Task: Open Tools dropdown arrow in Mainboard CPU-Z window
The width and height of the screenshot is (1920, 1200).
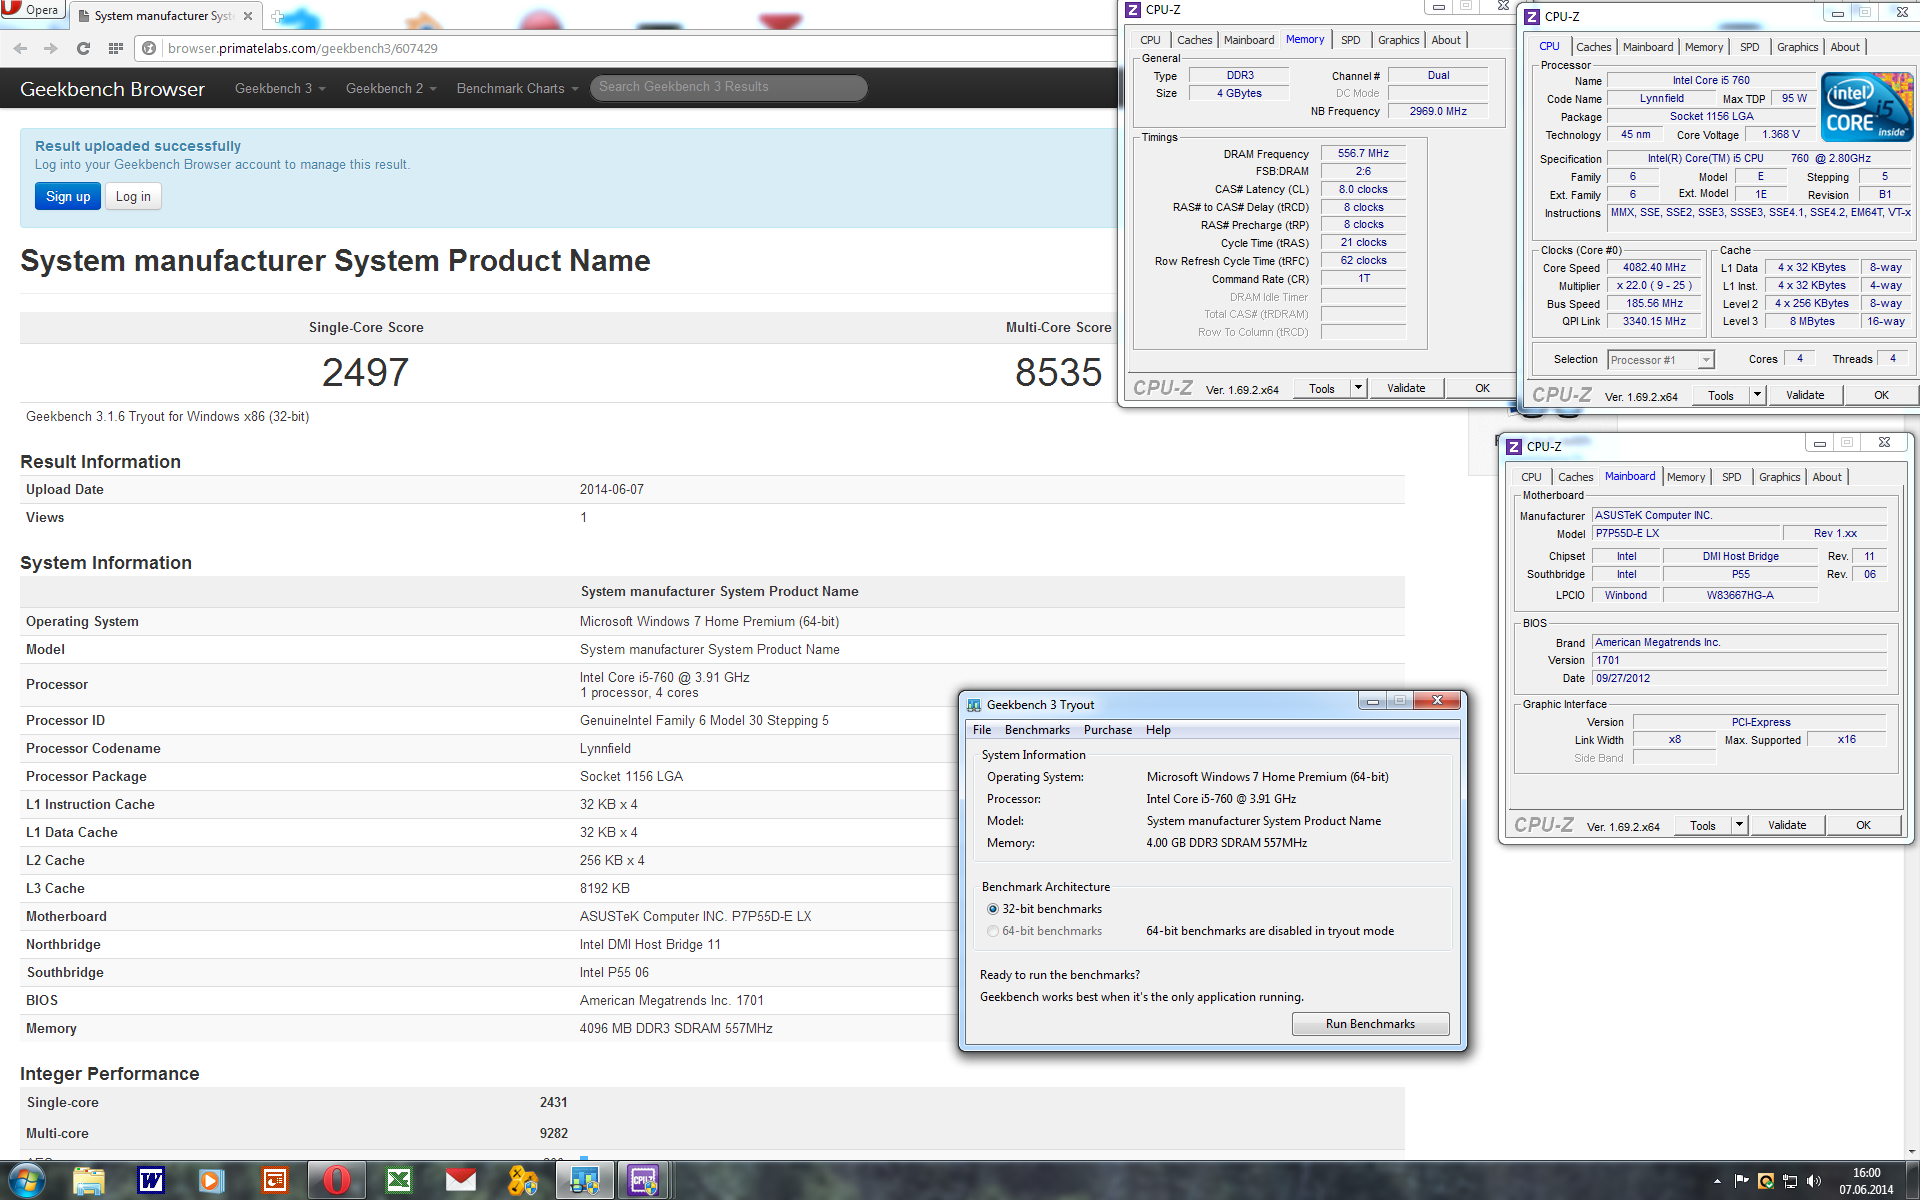Action: click(x=1739, y=825)
